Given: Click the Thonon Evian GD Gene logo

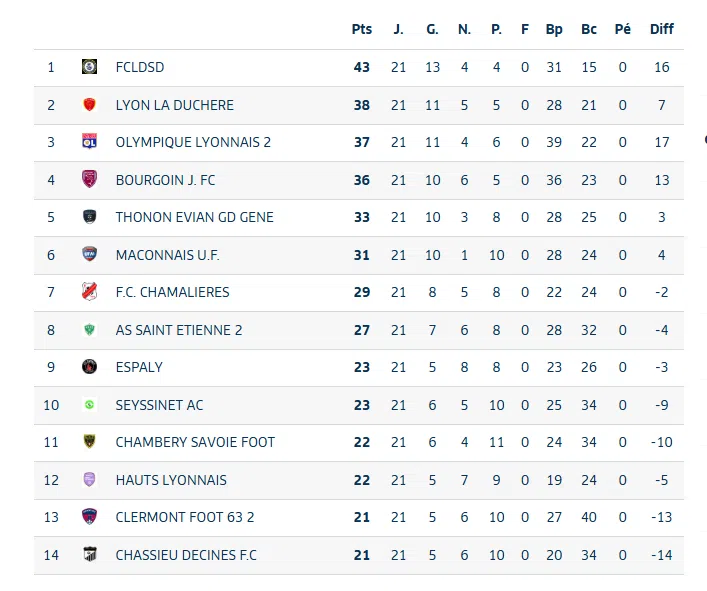Looking at the screenshot, I should point(89,217).
